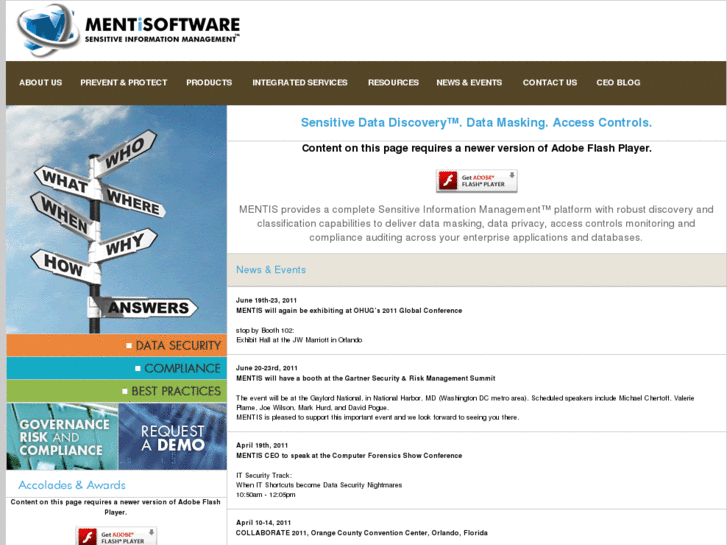This screenshot has width=727, height=545.
Task: Open the Gartner Security & Risk Management Summit item
Action: point(366,378)
